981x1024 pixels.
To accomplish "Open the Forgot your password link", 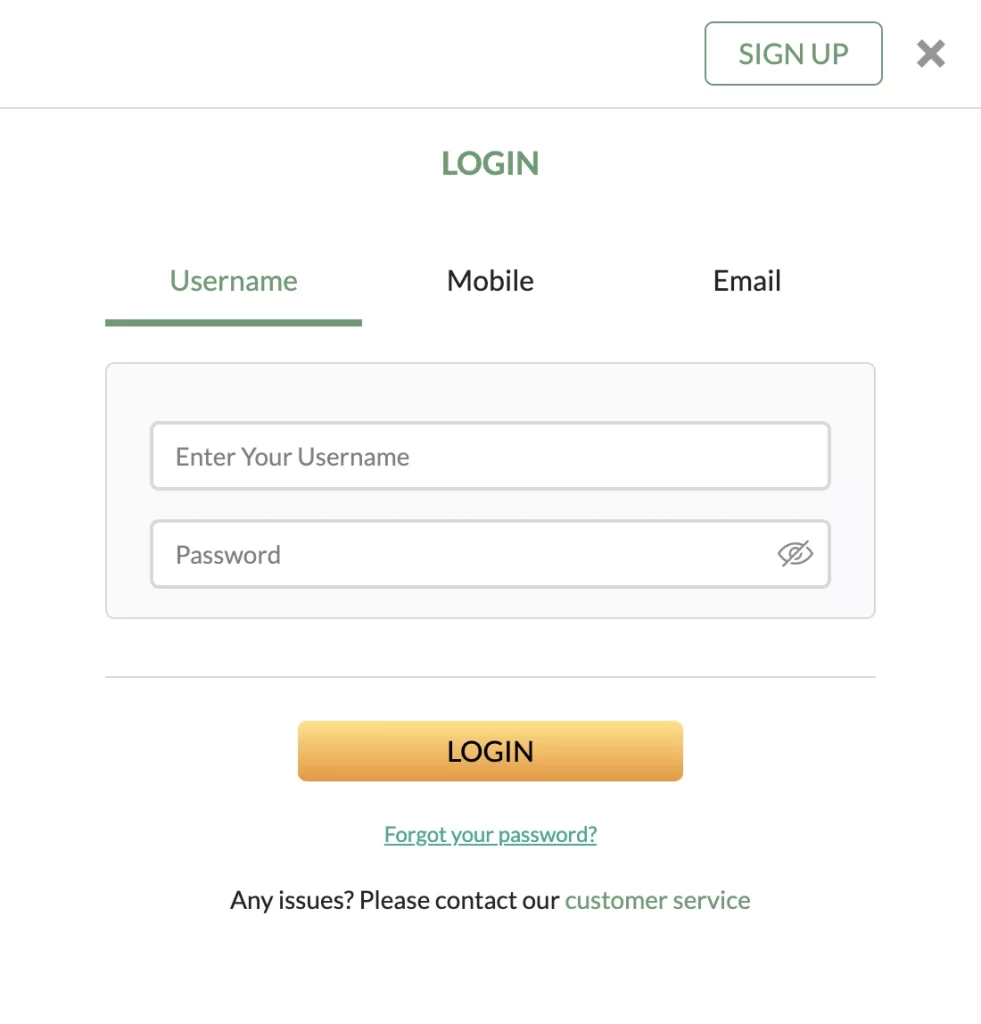I will (x=489, y=834).
